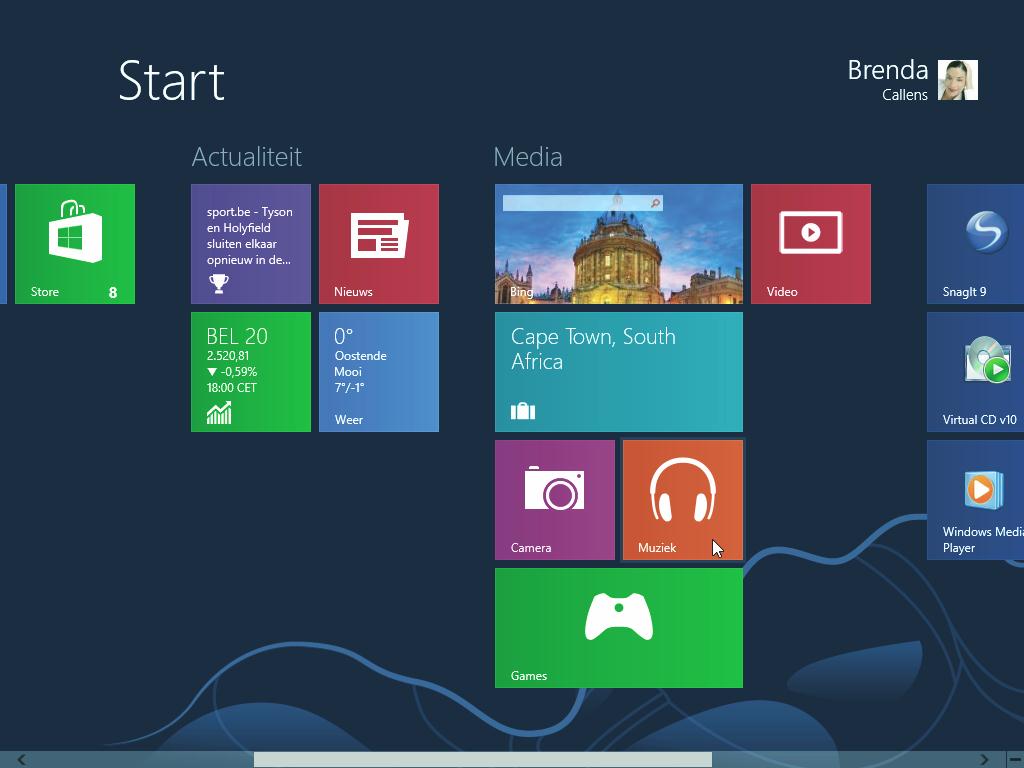The width and height of the screenshot is (1024, 768).
Task: Click the right scrollbar arrow
Action: tap(984, 760)
